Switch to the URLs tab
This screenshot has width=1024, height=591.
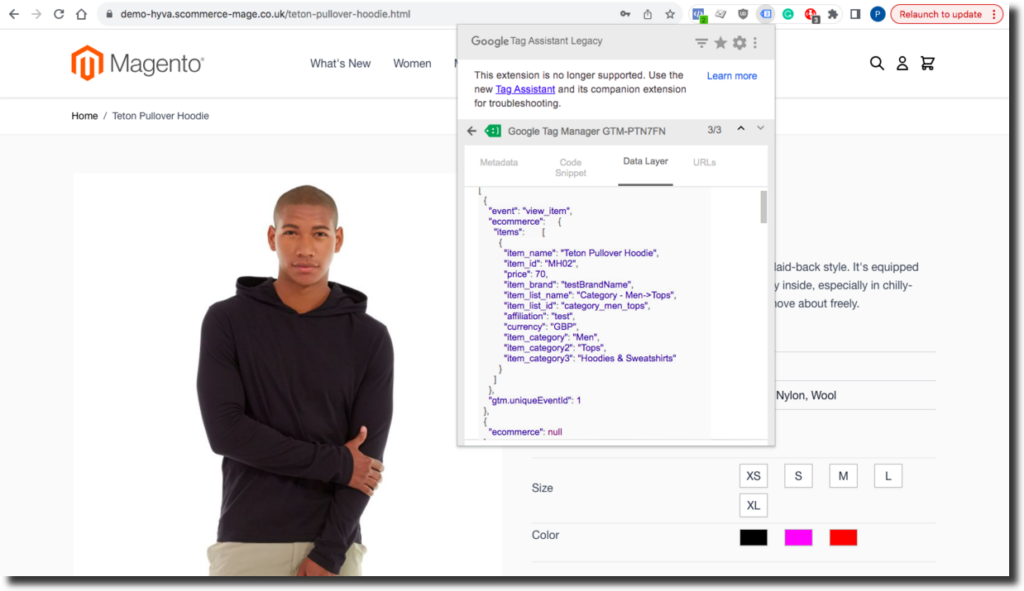(704, 162)
